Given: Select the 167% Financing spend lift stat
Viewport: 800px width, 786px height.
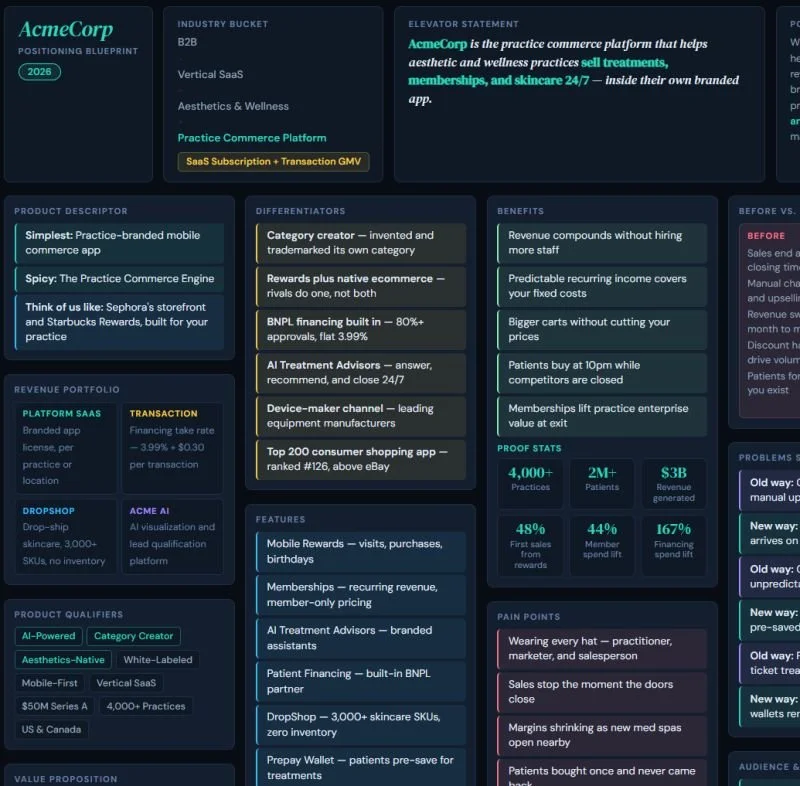Looking at the screenshot, I should point(674,545).
